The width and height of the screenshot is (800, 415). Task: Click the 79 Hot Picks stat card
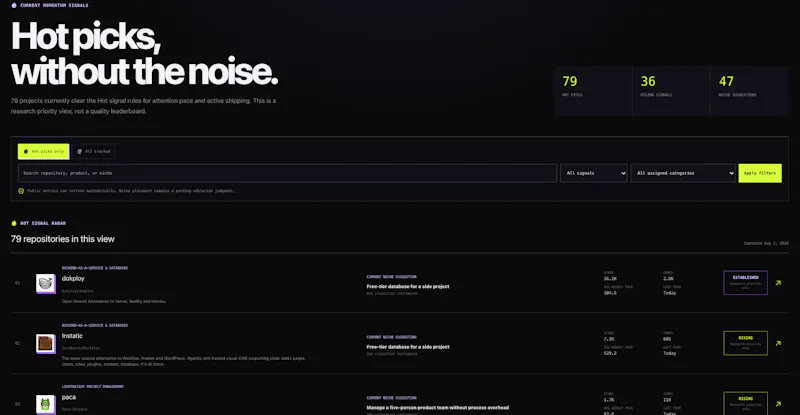(x=593, y=91)
